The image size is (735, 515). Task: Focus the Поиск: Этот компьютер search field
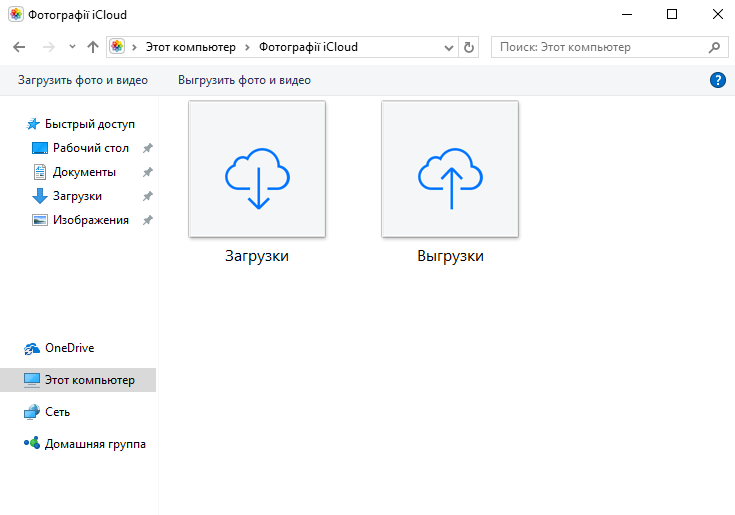[x=609, y=47]
